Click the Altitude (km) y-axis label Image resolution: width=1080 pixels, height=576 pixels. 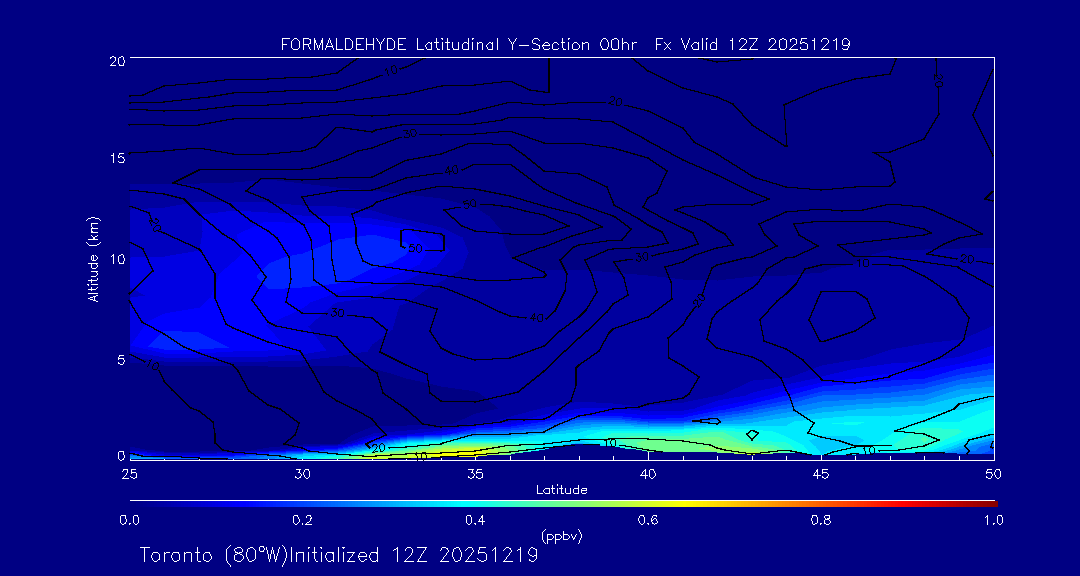(x=94, y=258)
